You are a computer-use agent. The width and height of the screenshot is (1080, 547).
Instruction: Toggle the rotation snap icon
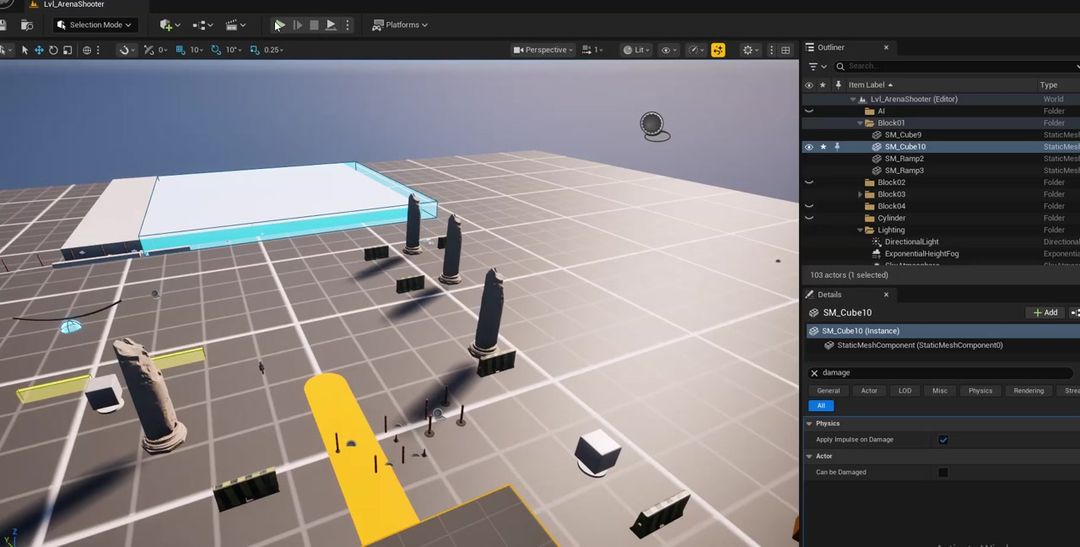click(216, 50)
